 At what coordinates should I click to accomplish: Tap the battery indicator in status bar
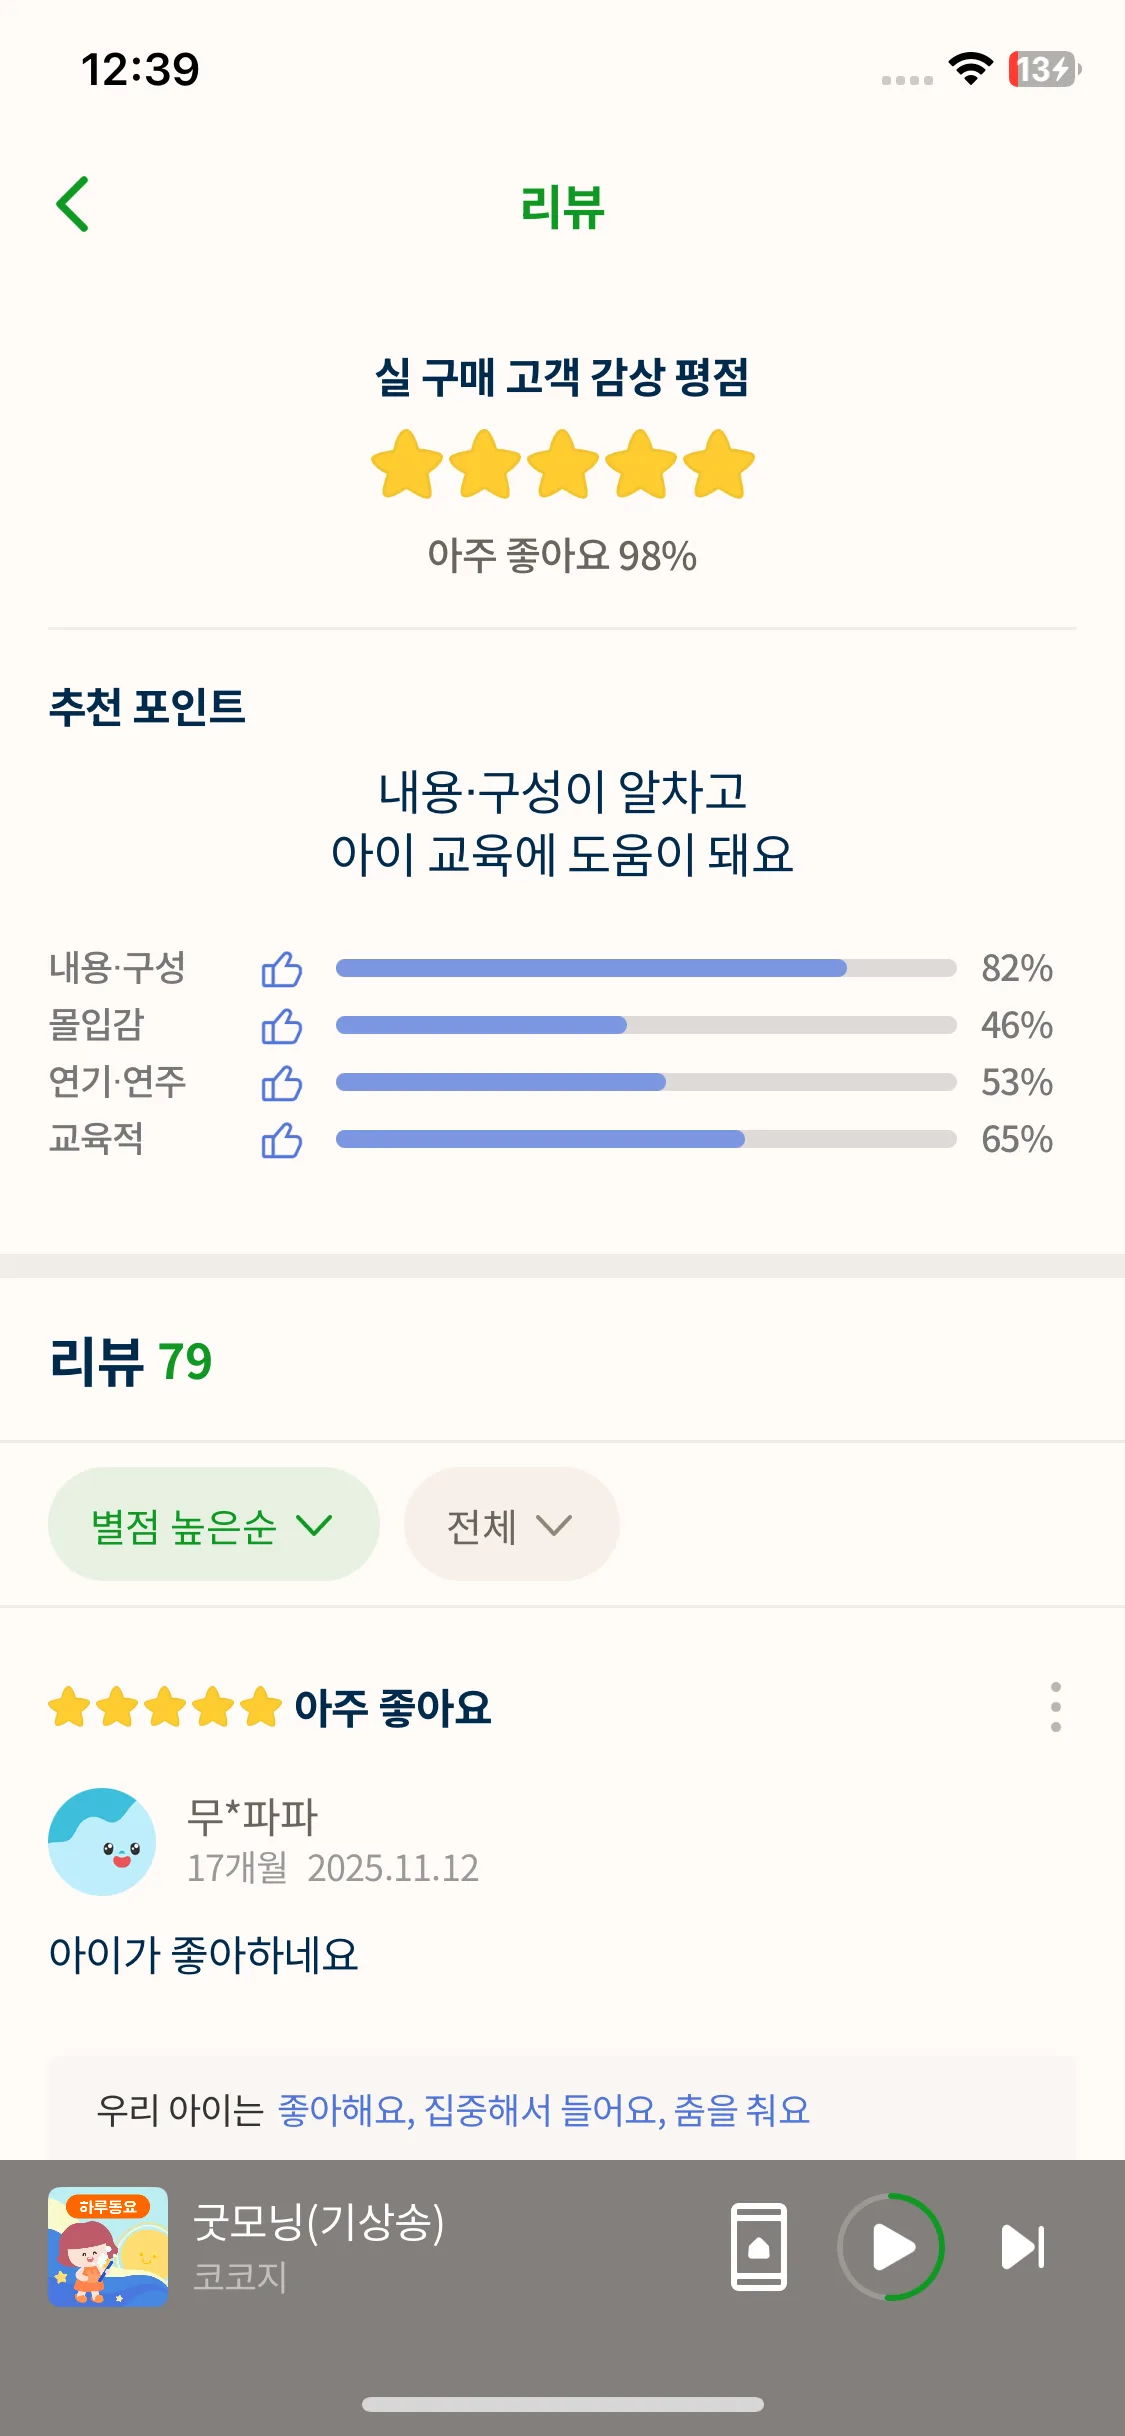coord(1044,69)
